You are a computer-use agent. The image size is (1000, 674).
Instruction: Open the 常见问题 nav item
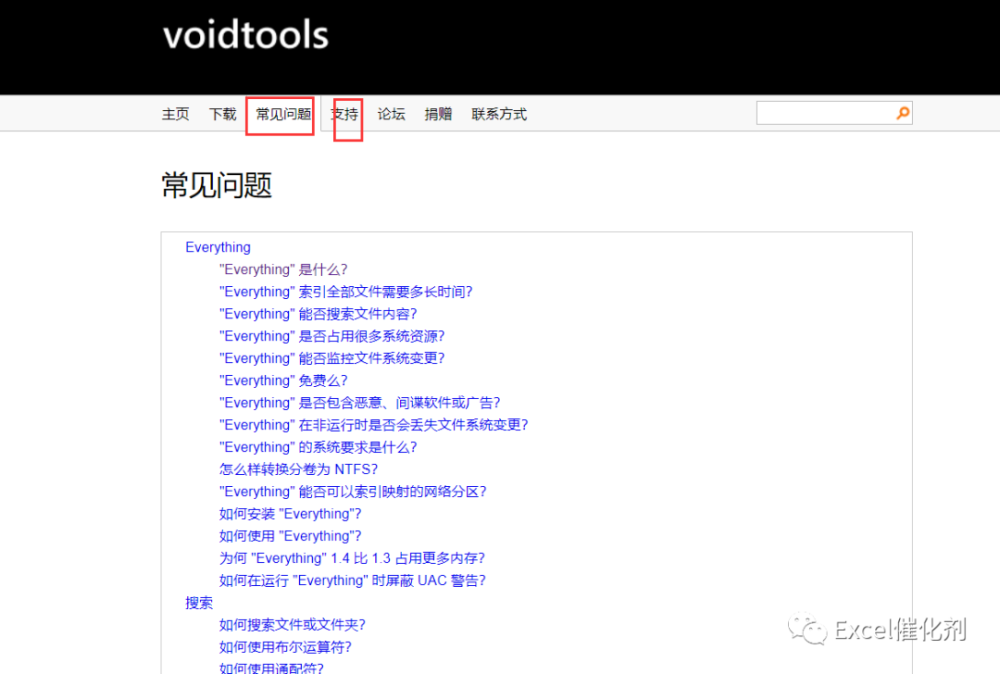coord(283,114)
